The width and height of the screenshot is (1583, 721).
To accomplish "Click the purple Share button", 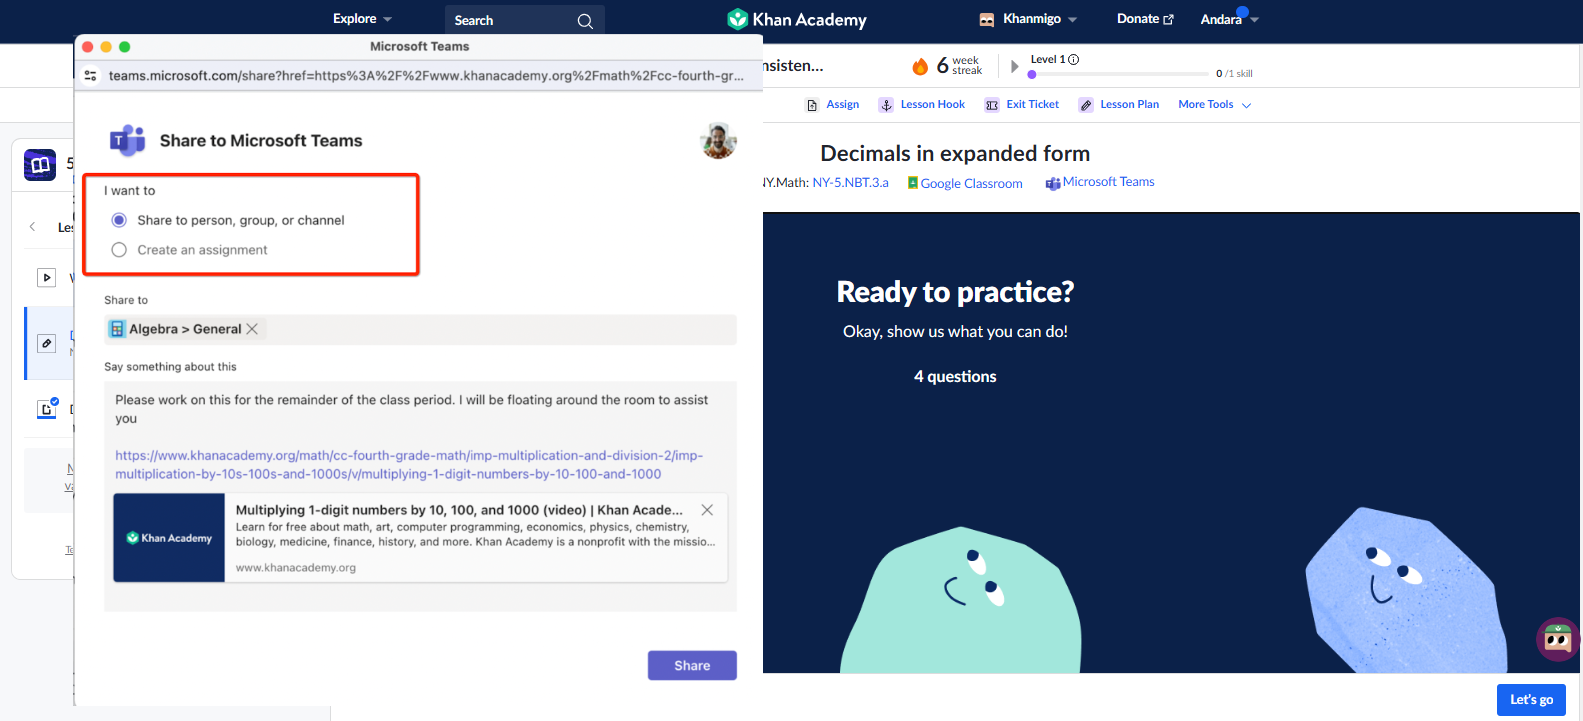I will click(x=691, y=665).
